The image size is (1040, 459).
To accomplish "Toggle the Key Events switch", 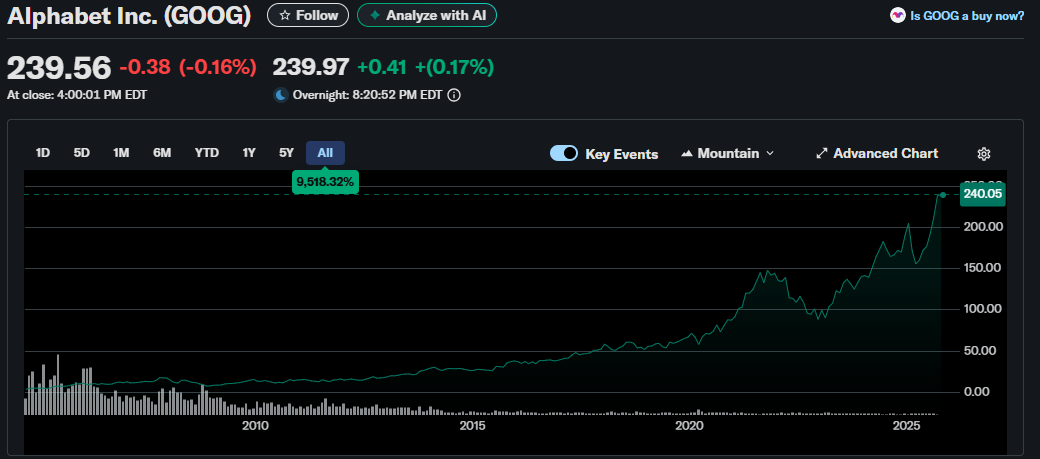I will [x=564, y=154].
